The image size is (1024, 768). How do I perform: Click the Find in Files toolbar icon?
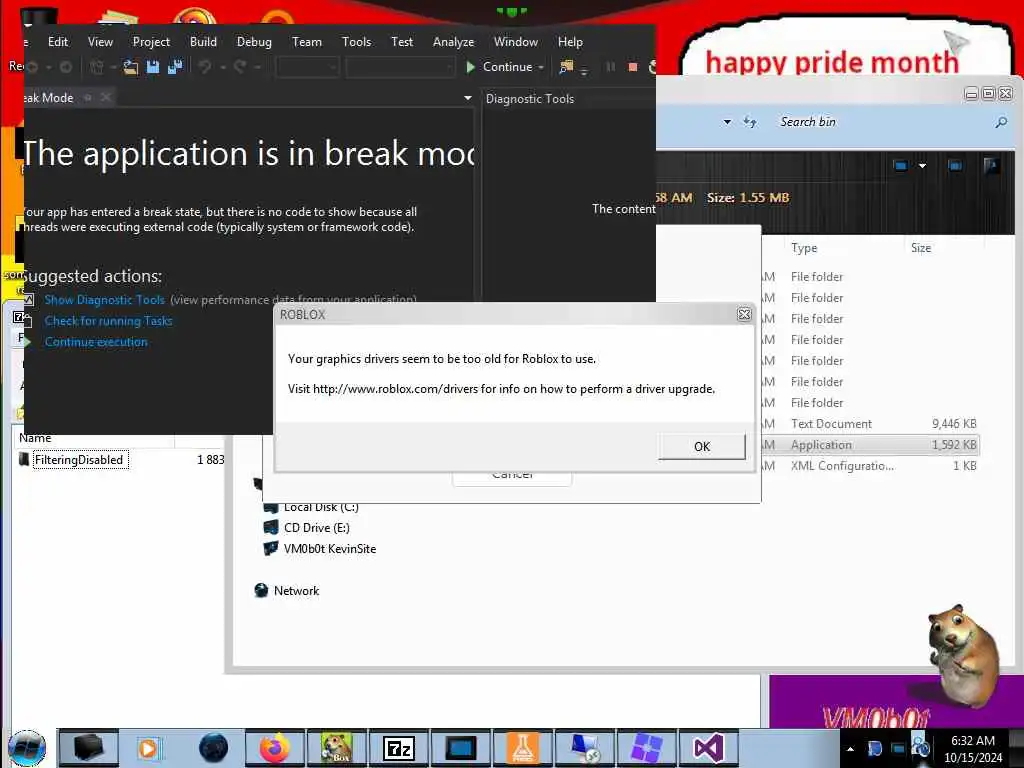coord(566,67)
